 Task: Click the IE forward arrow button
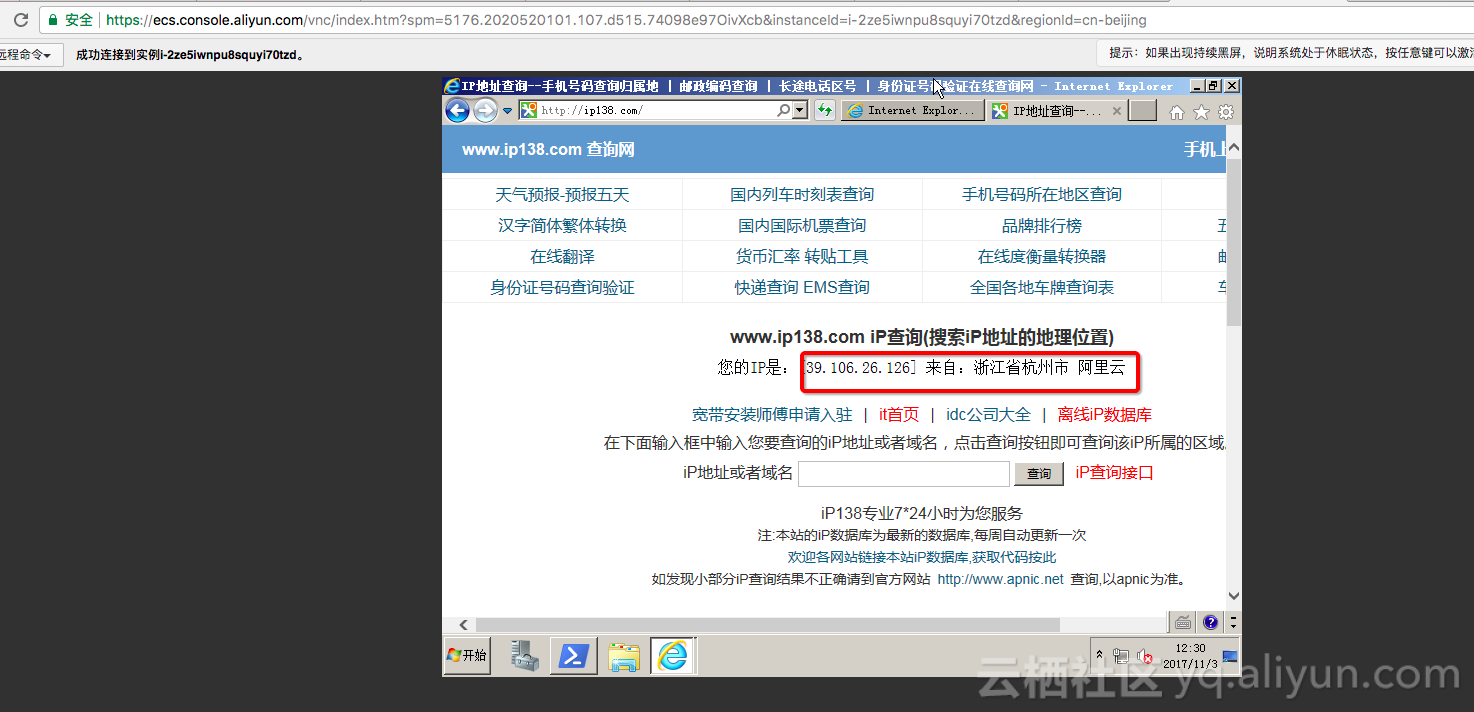pos(485,111)
